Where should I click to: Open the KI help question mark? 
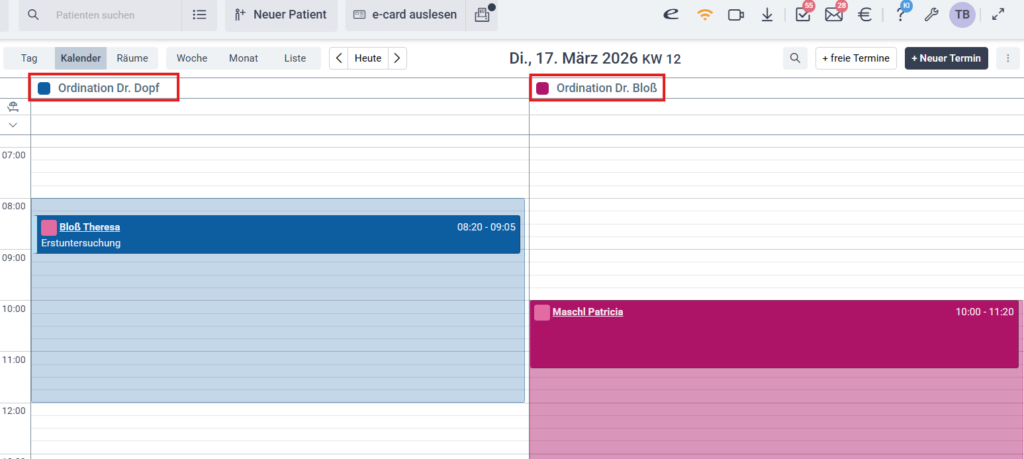tap(900, 15)
